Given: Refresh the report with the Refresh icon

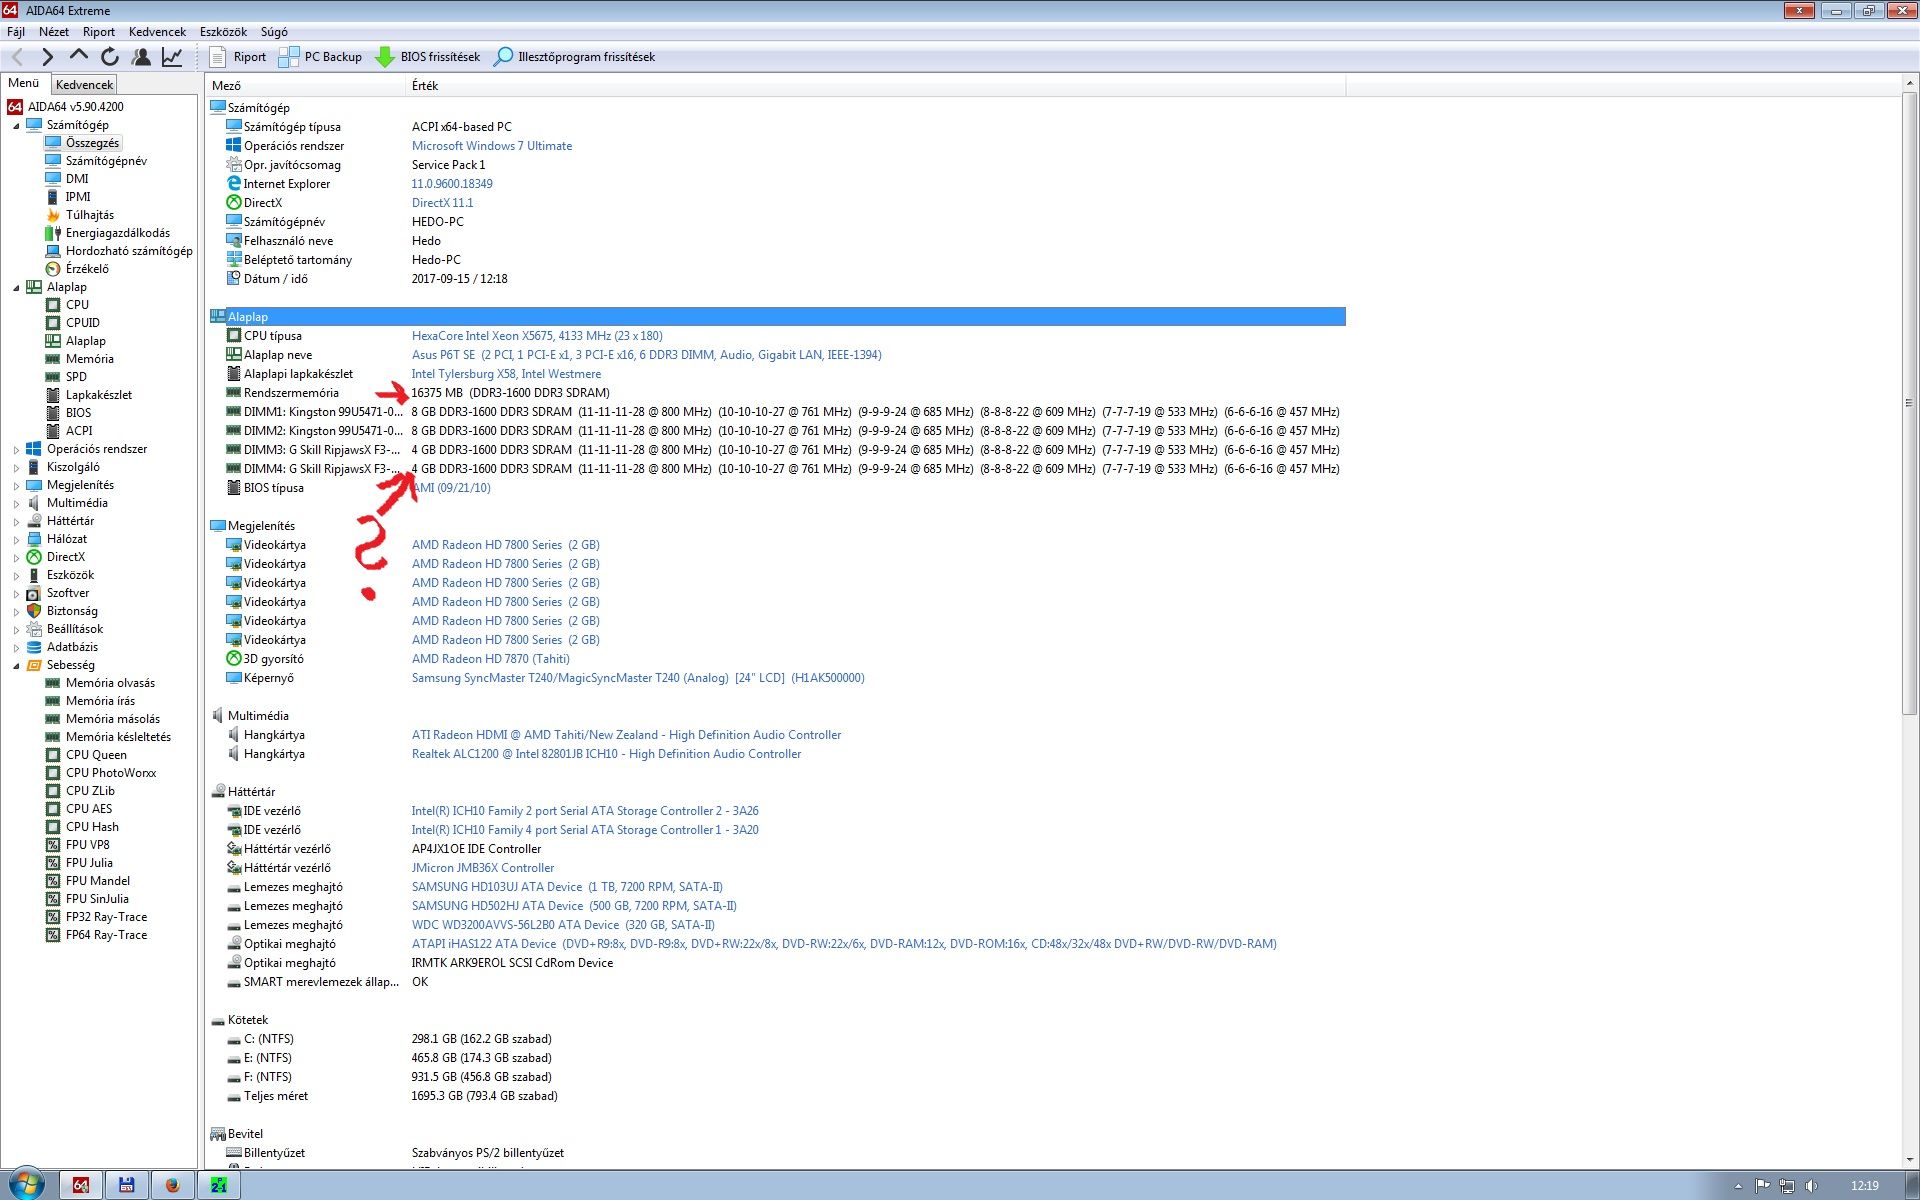Looking at the screenshot, I should [x=110, y=57].
